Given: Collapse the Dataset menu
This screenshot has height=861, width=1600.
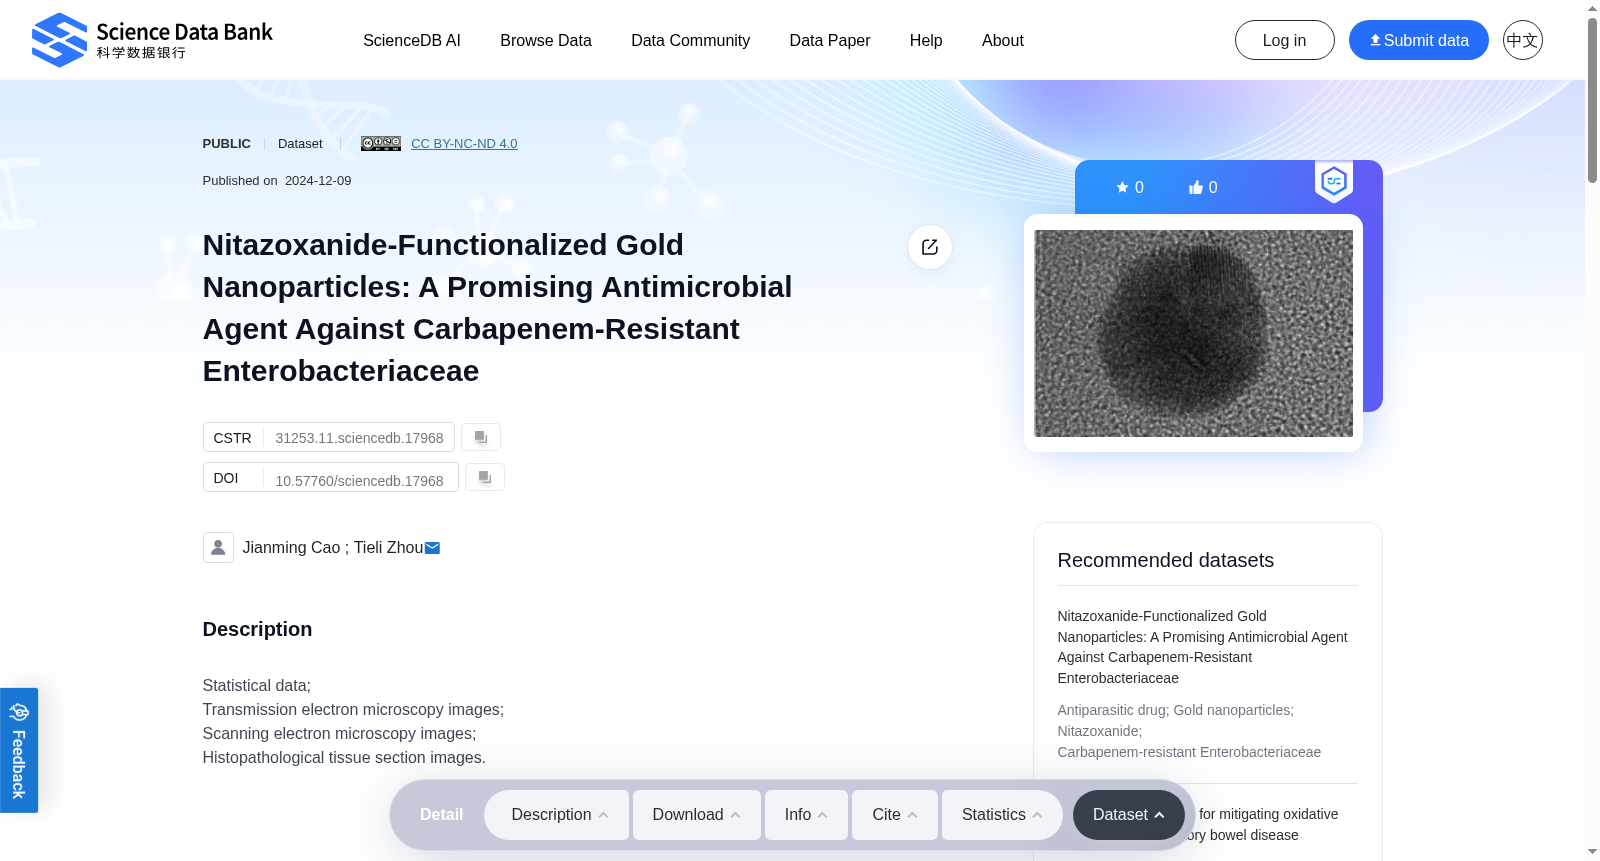Looking at the screenshot, I should [x=1129, y=815].
